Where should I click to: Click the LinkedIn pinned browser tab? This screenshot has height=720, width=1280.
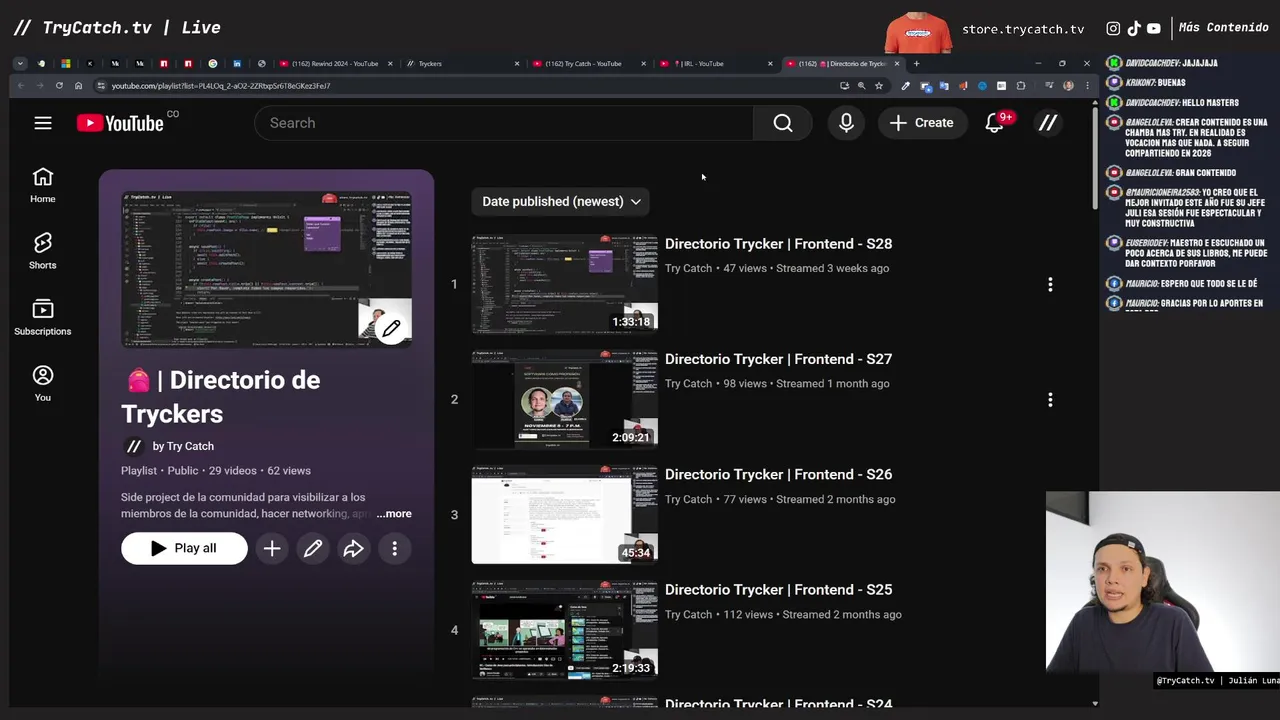(x=236, y=64)
